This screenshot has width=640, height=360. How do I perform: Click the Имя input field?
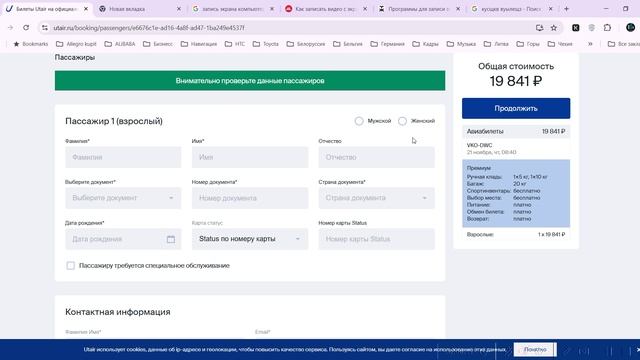(250, 157)
